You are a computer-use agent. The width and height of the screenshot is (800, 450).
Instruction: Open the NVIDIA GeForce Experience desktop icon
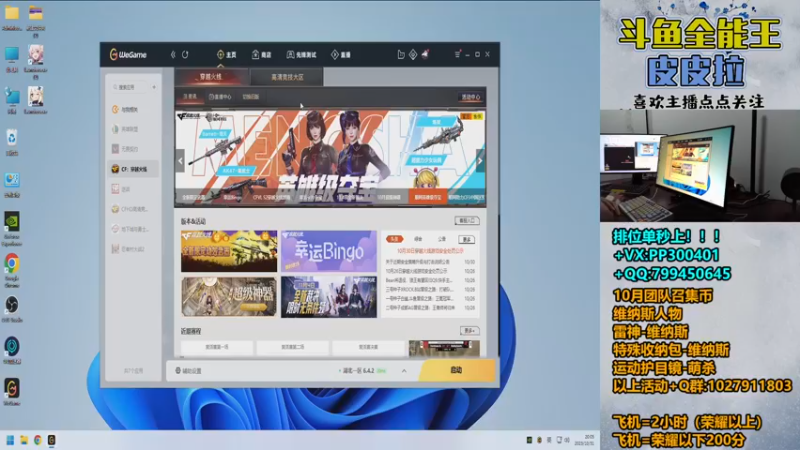pos(12,229)
